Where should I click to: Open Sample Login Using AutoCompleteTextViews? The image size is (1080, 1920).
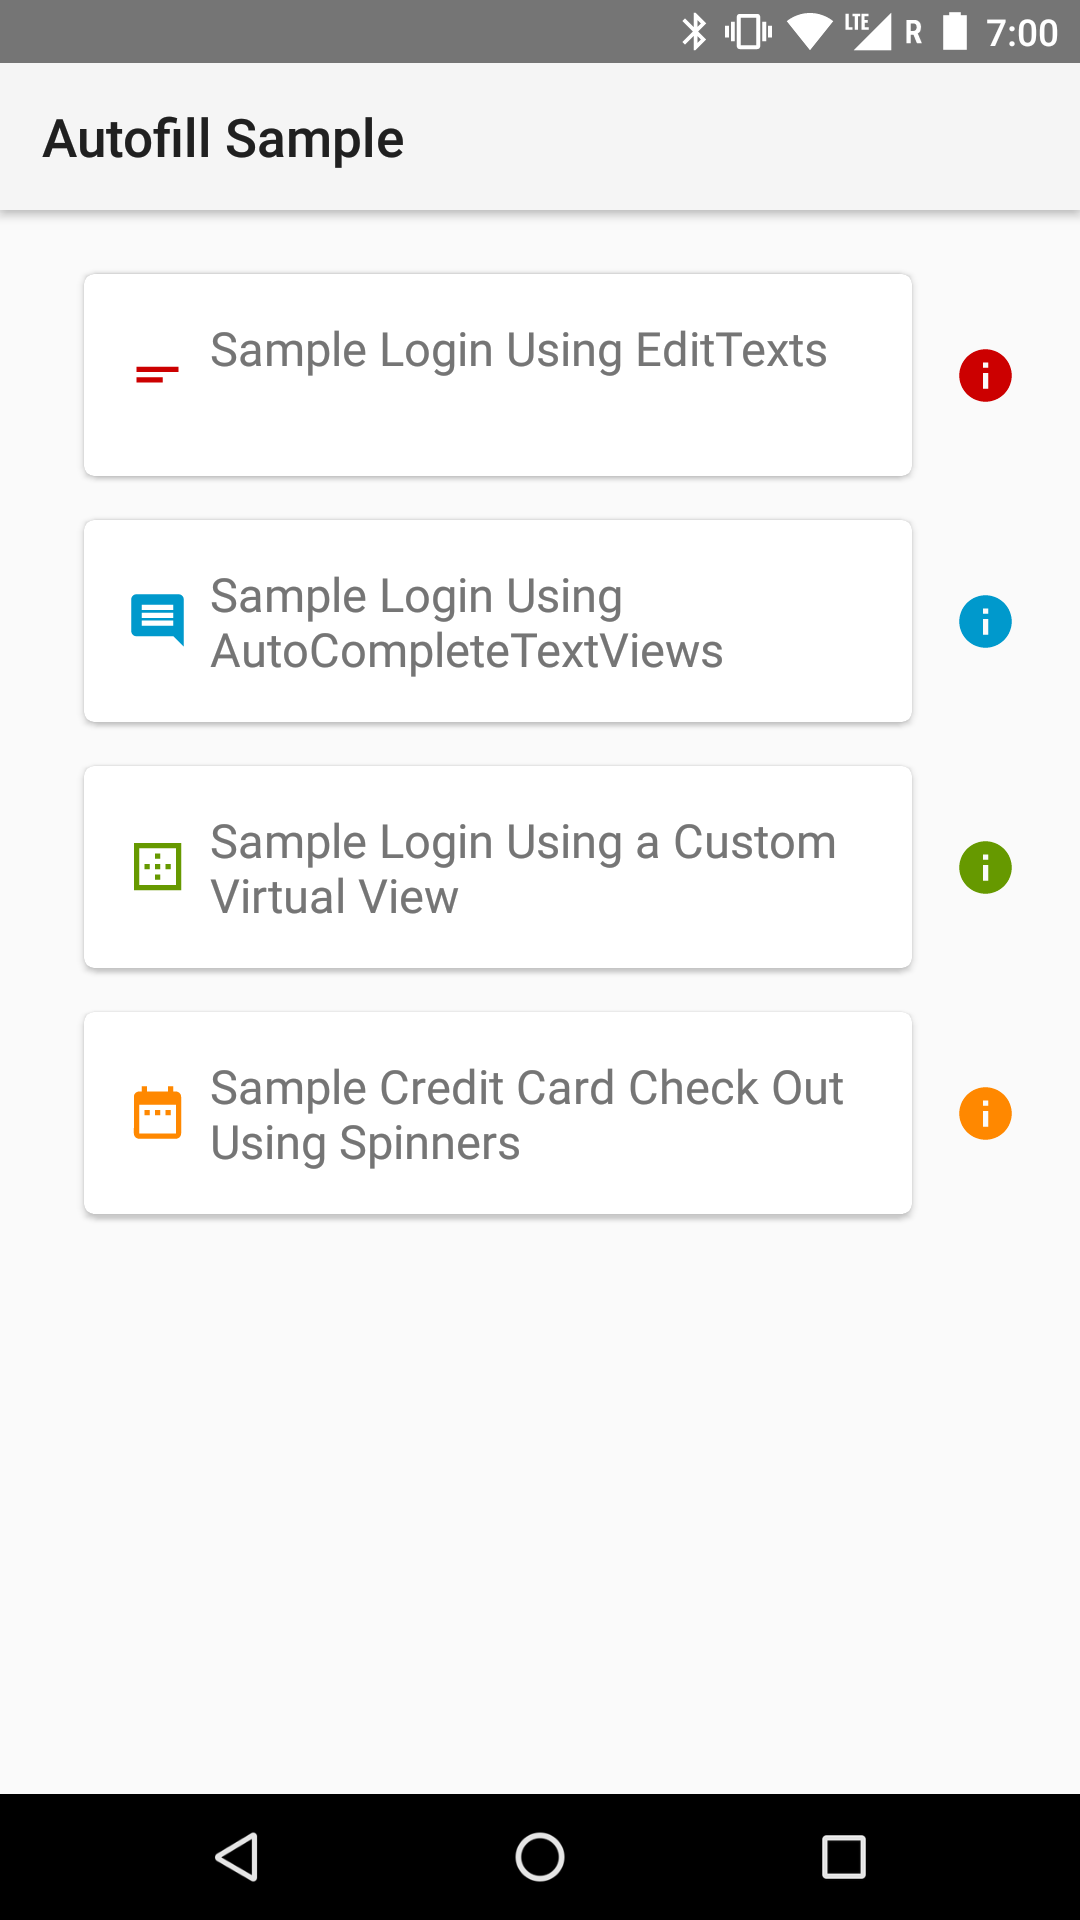pyautogui.click(x=498, y=621)
